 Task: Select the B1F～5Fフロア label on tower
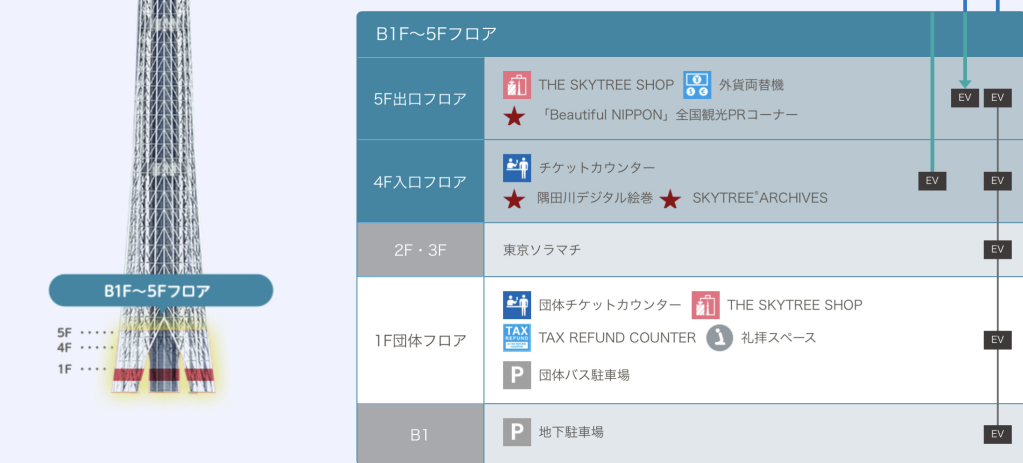160,290
